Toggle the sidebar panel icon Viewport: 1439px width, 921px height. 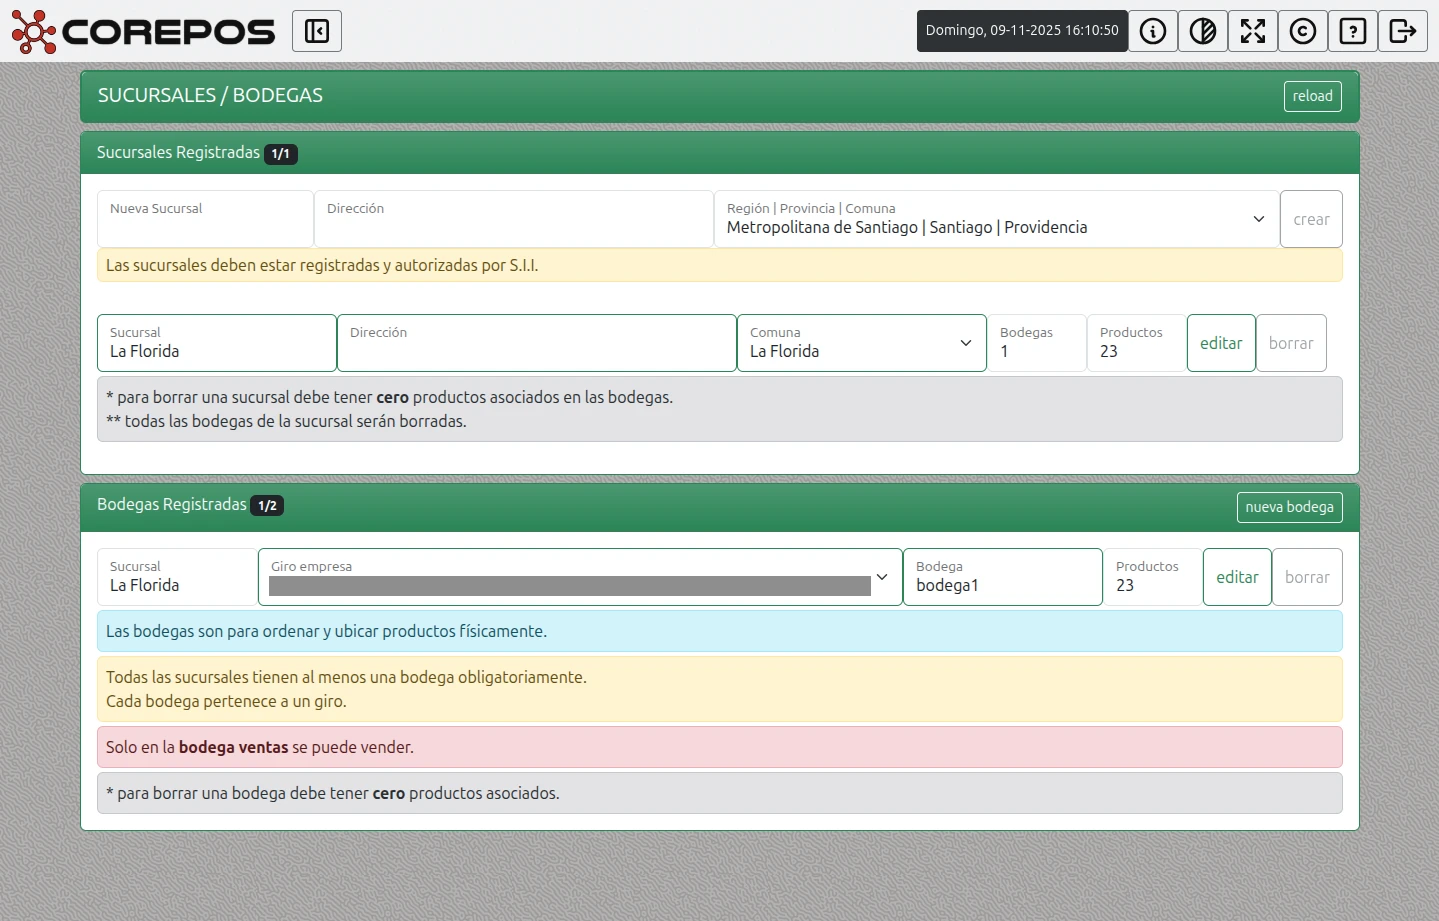coord(317,31)
